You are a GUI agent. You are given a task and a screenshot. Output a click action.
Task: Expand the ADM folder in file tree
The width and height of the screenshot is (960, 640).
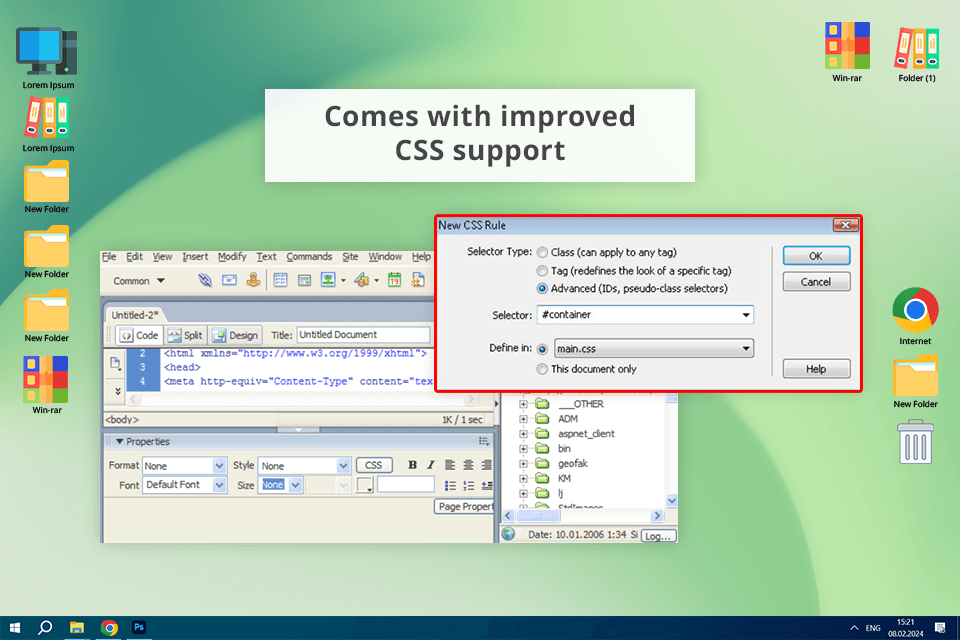[523, 419]
